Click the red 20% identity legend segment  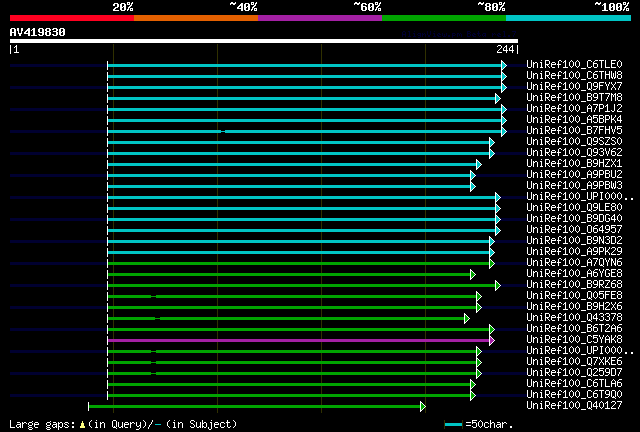click(x=72, y=18)
